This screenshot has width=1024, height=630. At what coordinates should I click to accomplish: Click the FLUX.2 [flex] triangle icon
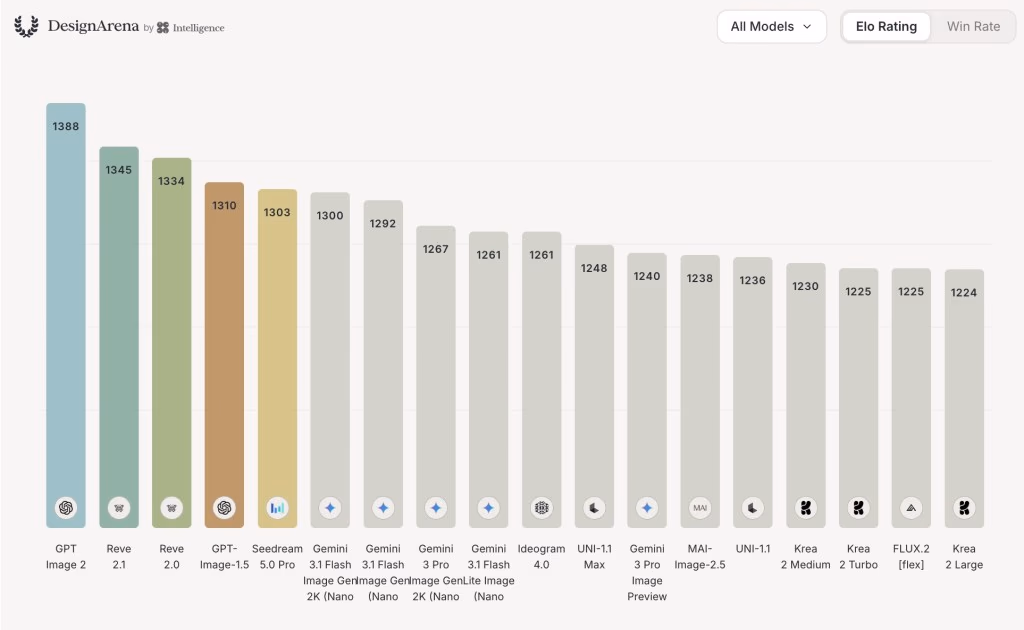point(911,507)
